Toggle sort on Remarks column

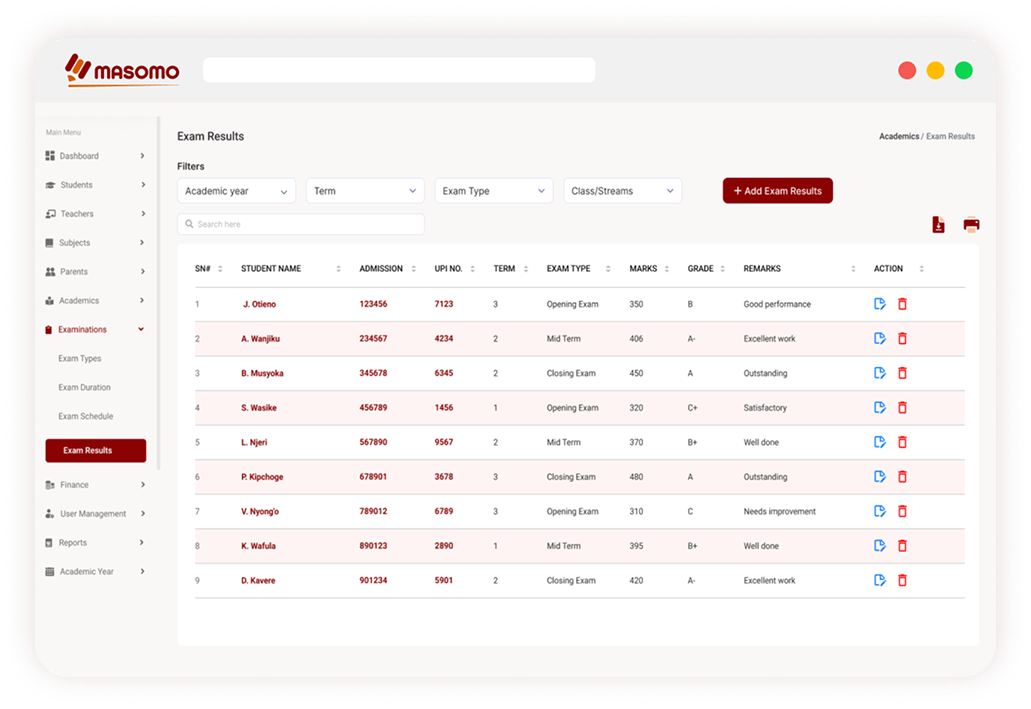tap(853, 269)
